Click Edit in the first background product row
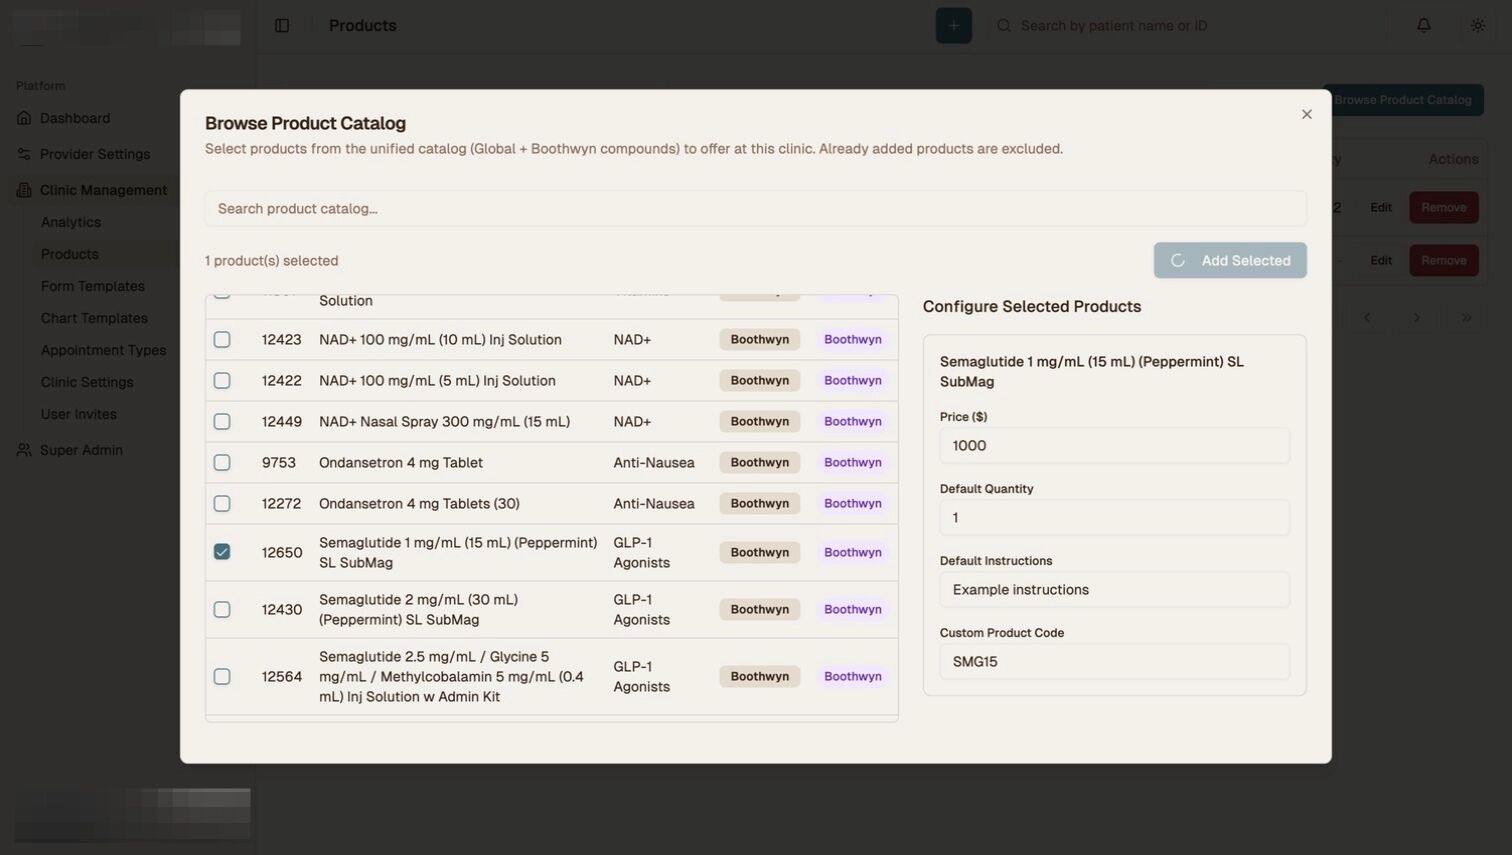 (1381, 208)
